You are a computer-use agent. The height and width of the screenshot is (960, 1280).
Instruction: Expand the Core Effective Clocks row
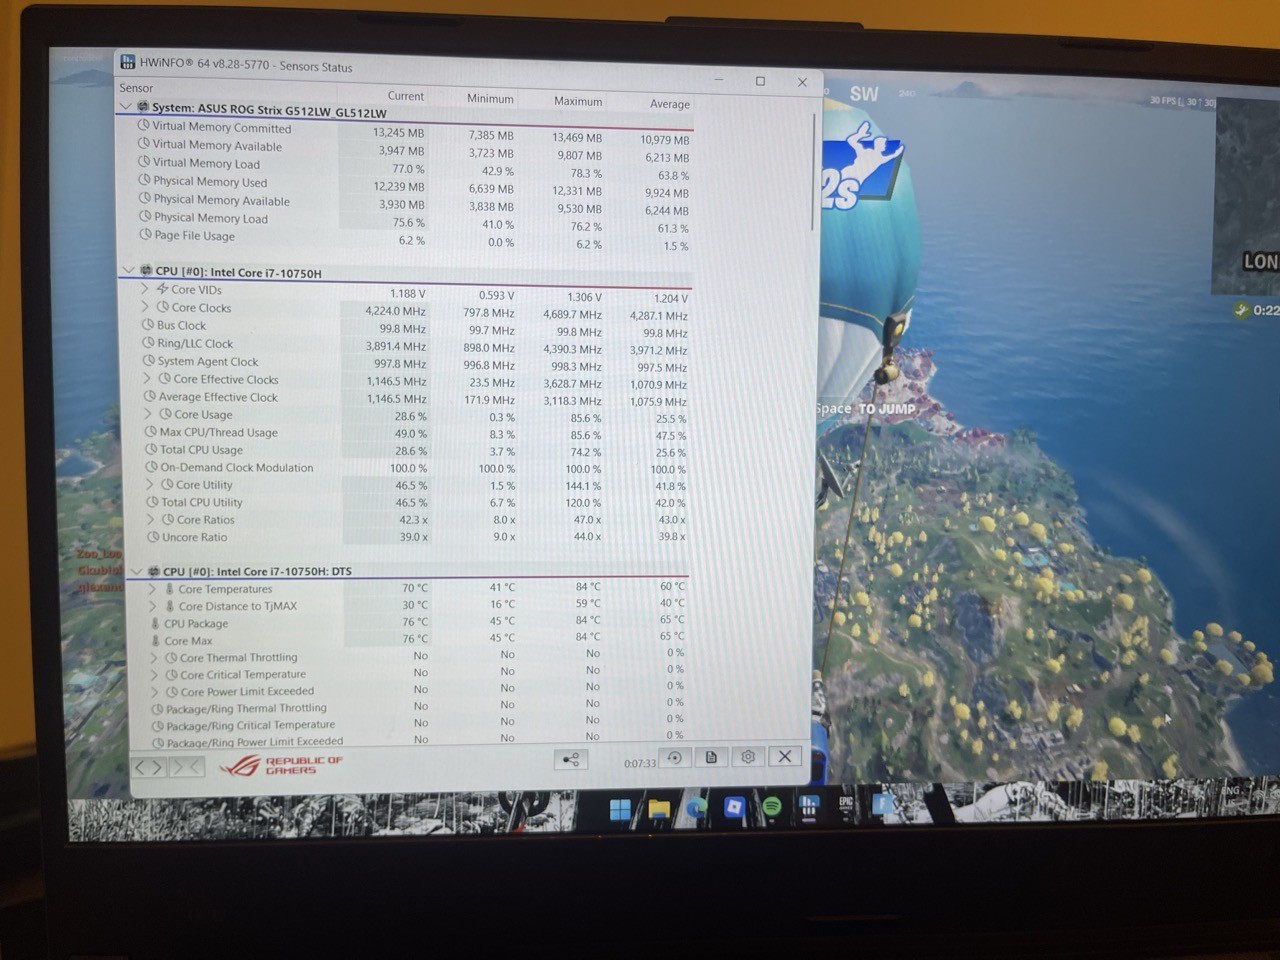148,378
